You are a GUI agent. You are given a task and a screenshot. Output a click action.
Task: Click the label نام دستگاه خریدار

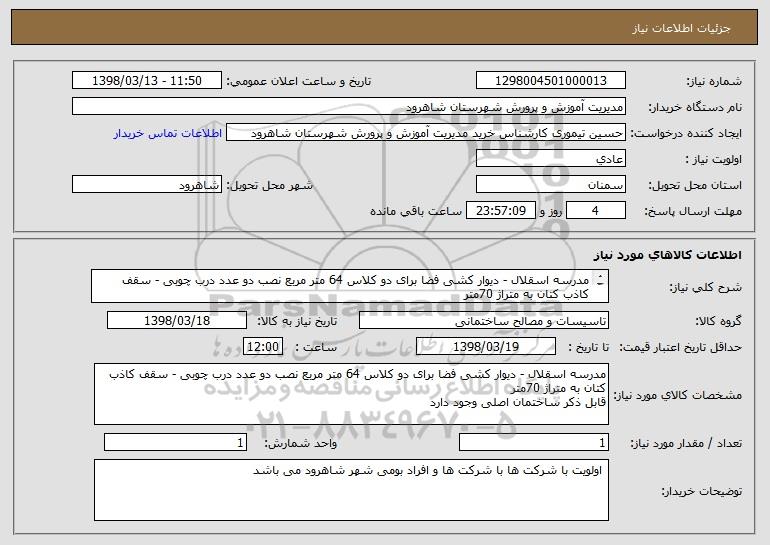tap(695, 108)
